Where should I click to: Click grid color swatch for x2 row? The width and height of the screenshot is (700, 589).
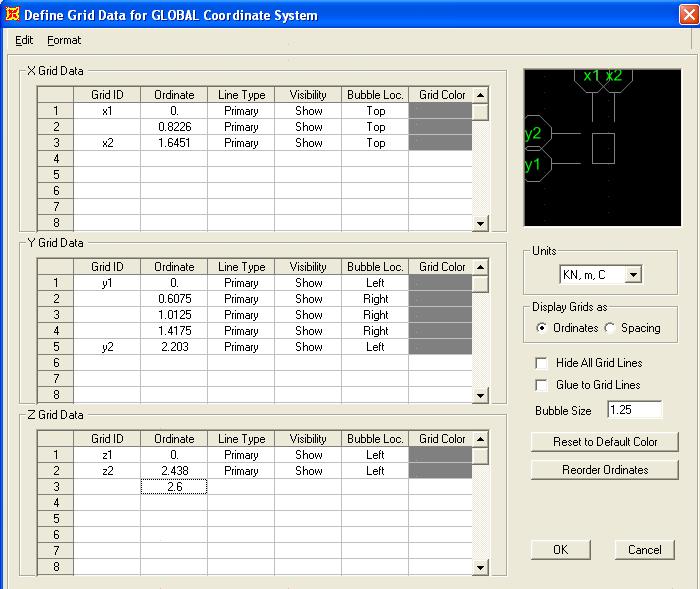pyautogui.click(x=440, y=143)
